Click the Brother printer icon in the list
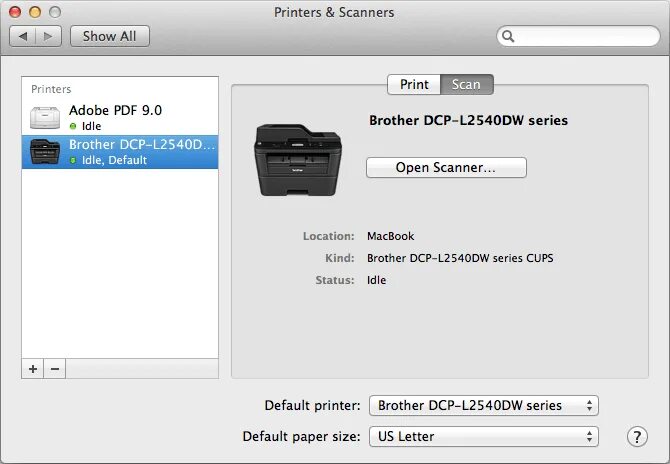 click(45, 152)
